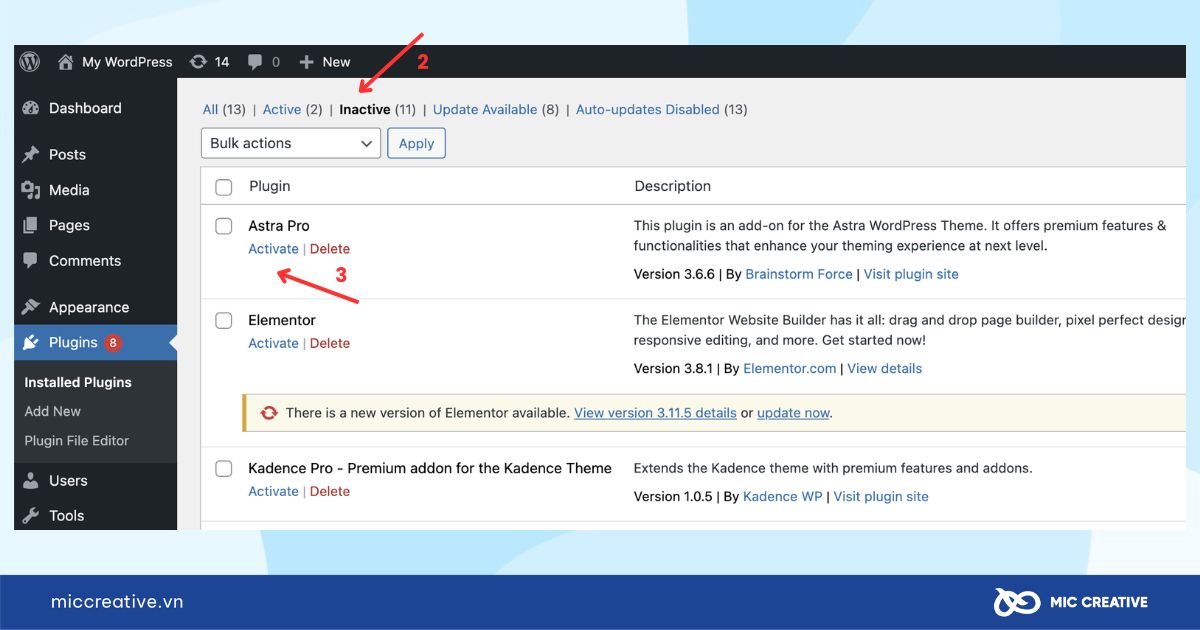Activate the Elementor plugin
The width and height of the screenshot is (1200, 630).
[273, 343]
